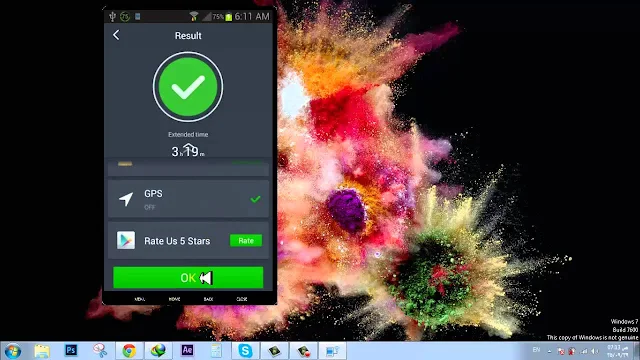Open the Windows Start menu

point(13,351)
